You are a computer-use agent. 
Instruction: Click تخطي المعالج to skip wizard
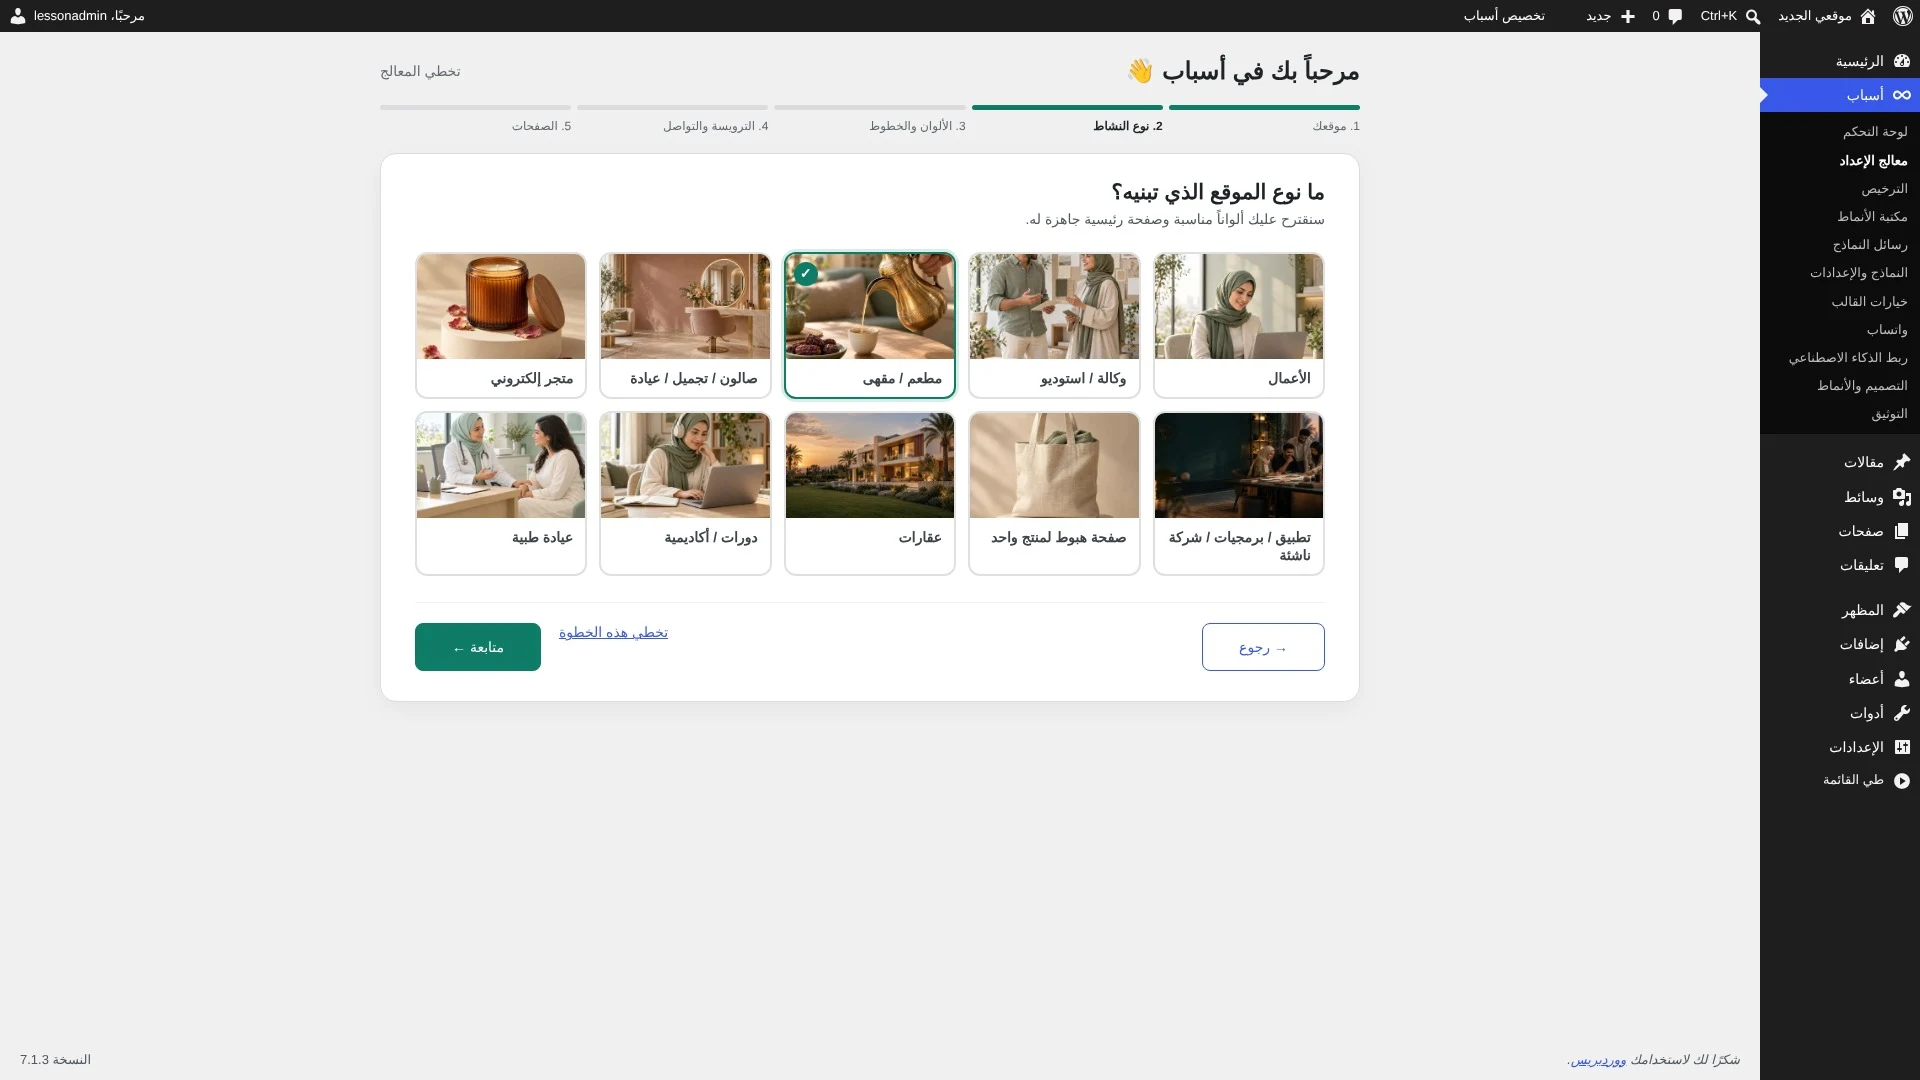[420, 71]
